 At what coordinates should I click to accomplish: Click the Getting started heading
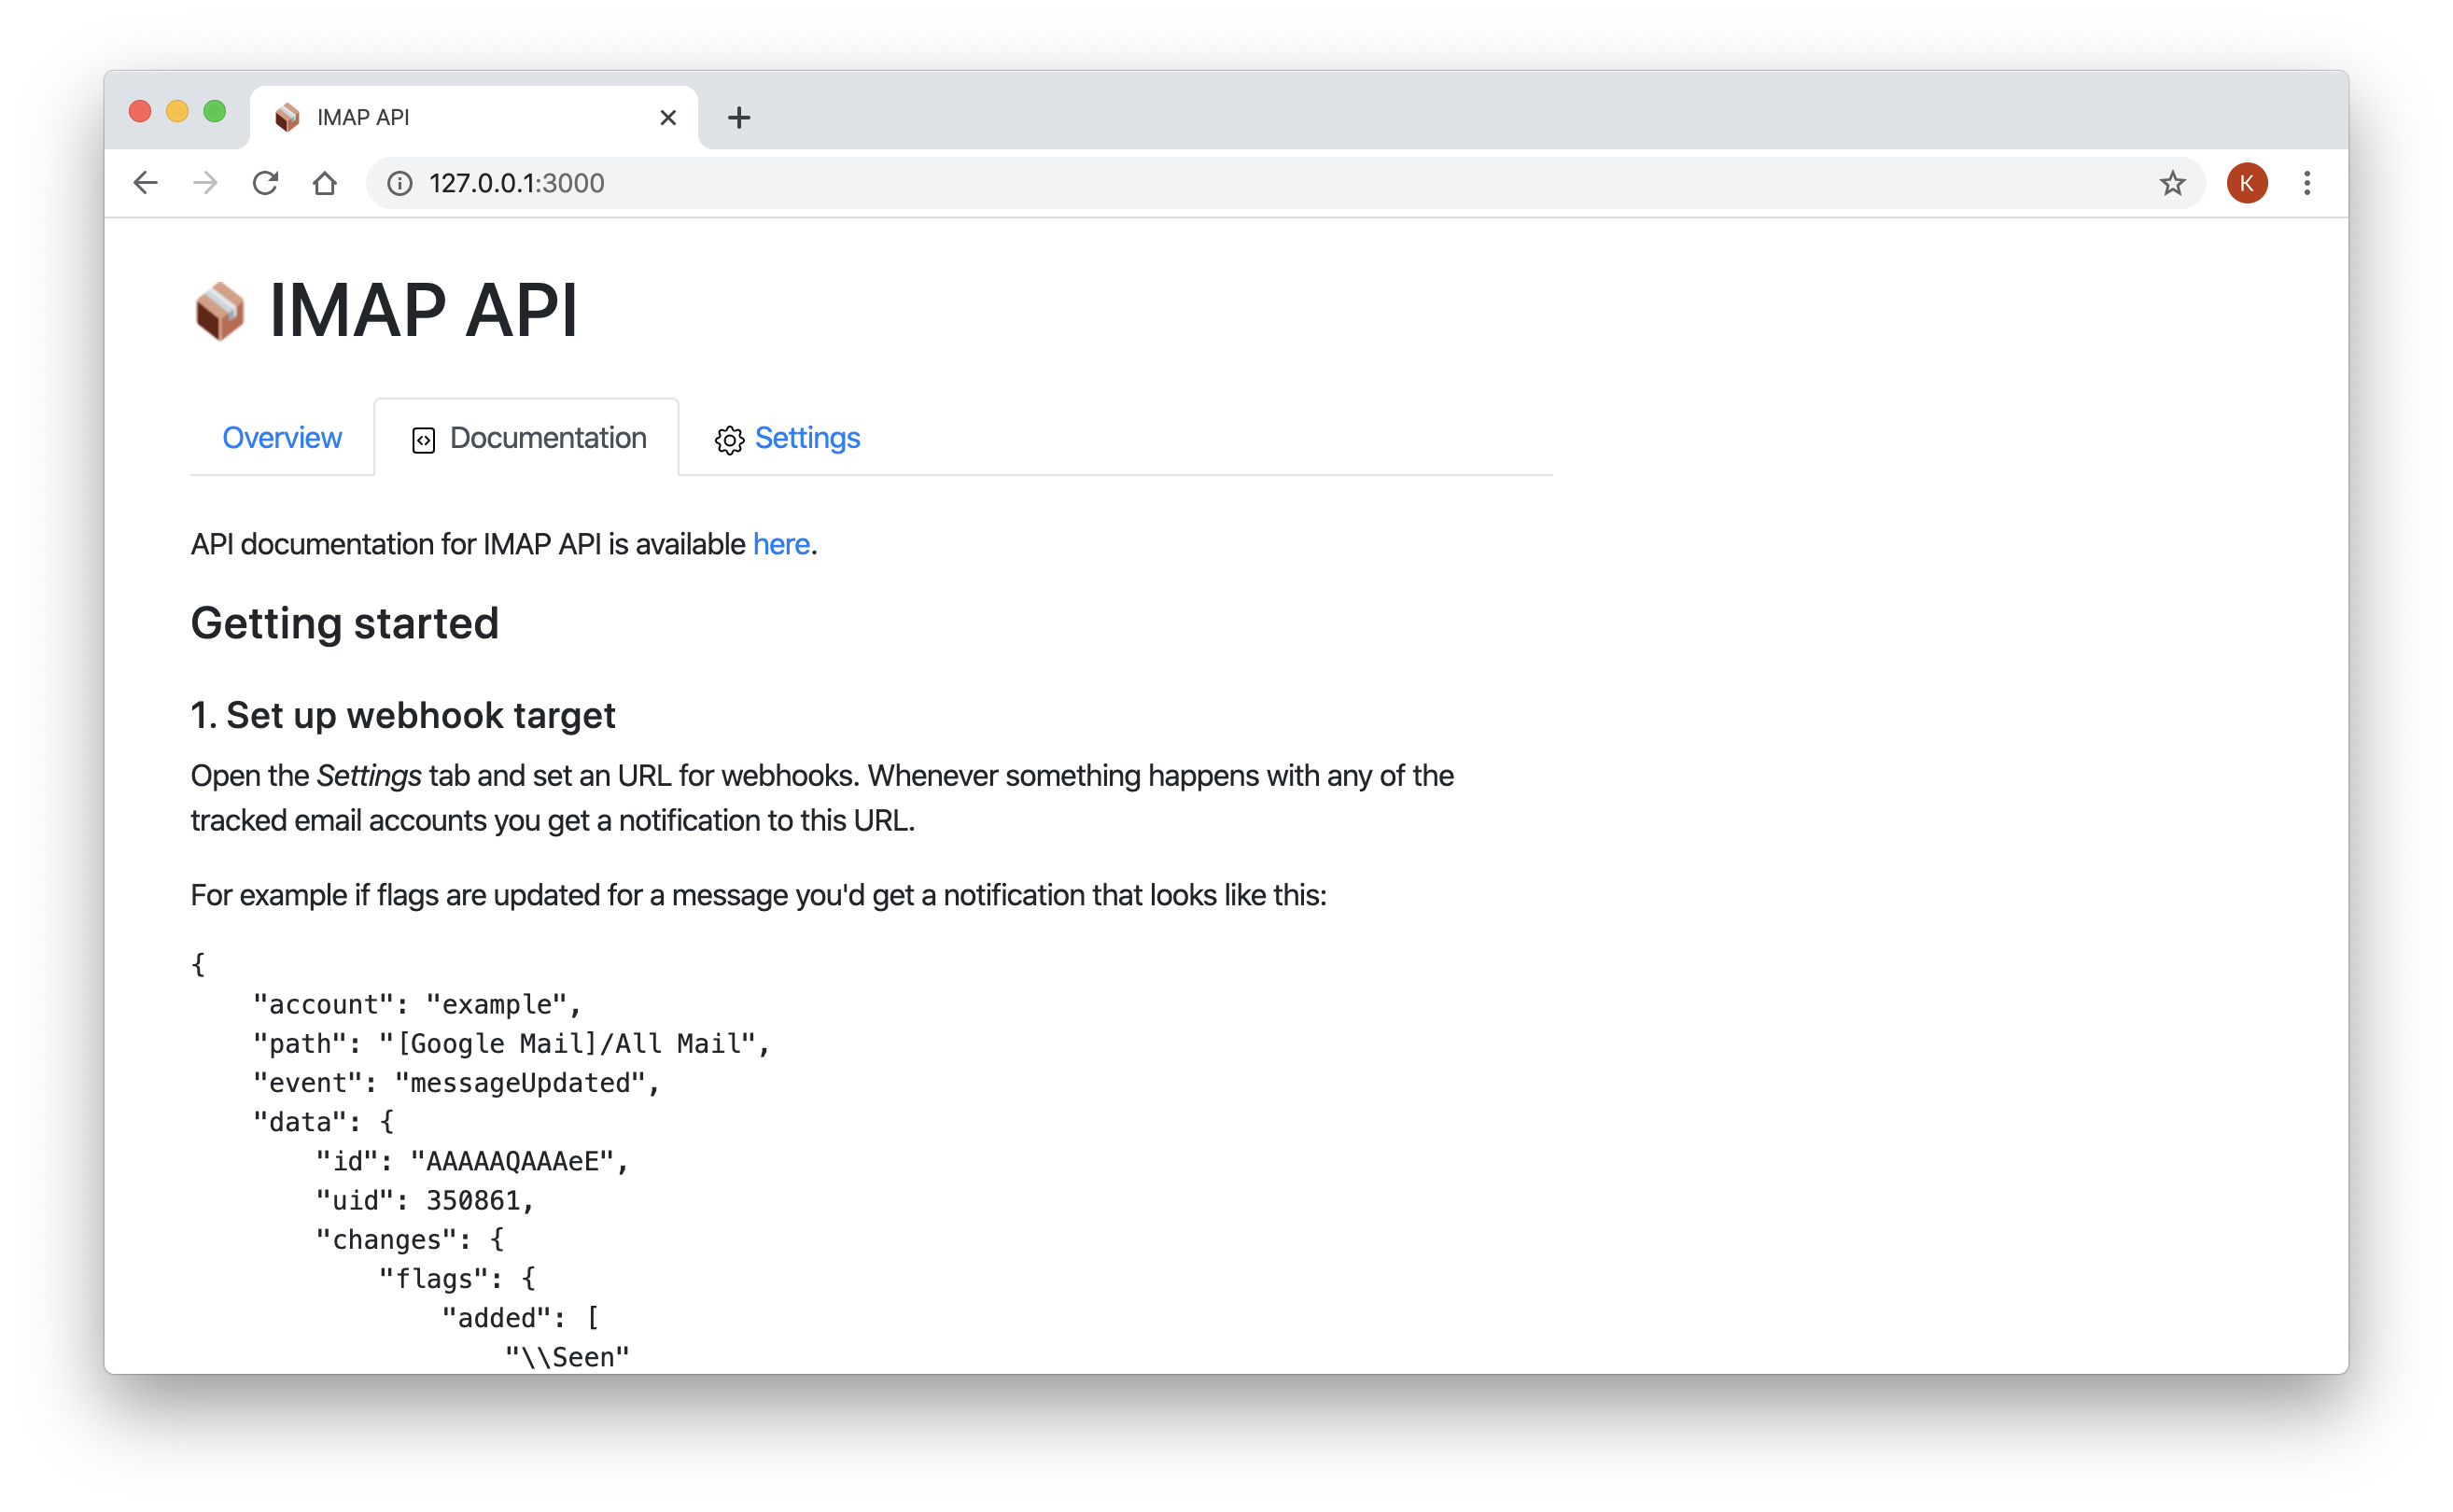point(345,624)
